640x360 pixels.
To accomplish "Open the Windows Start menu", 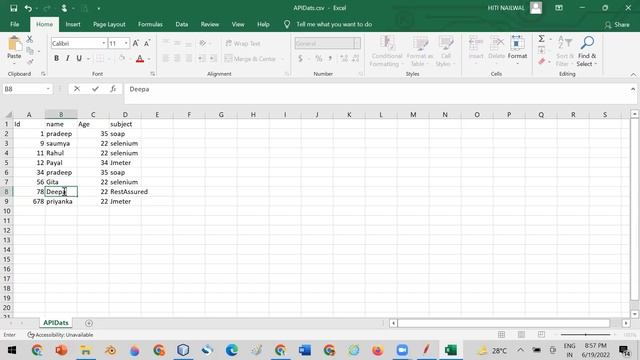I will pyautogui.click(x=11, y=350).
